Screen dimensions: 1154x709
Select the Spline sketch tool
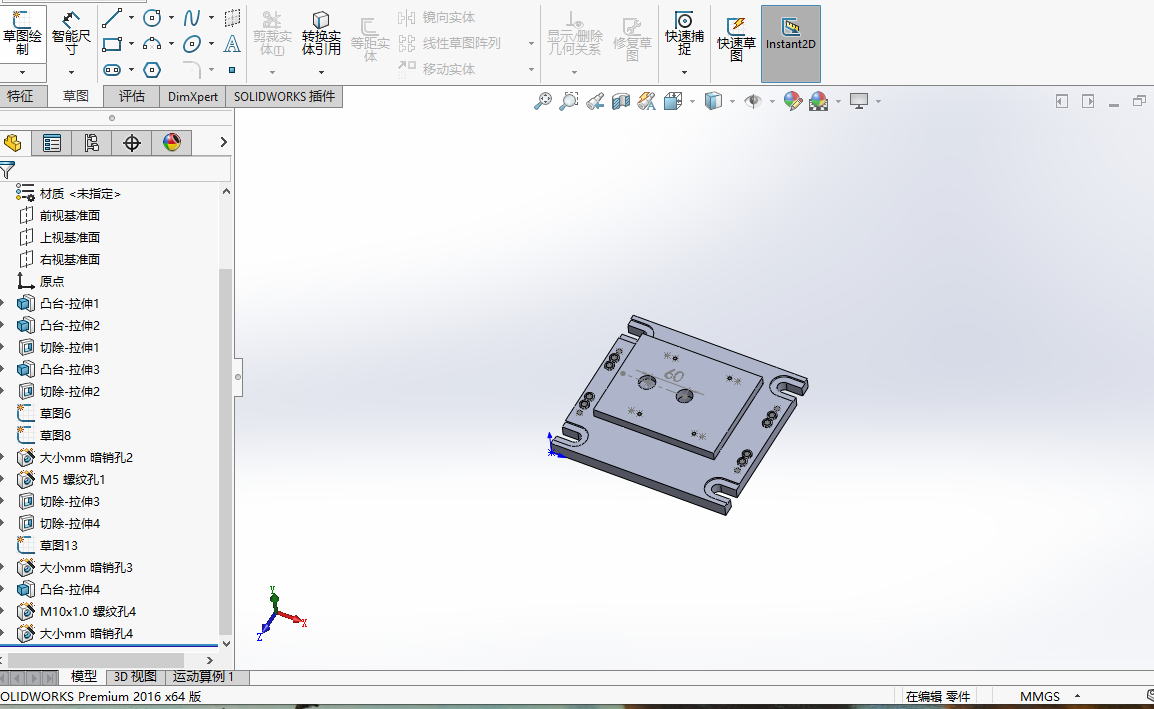191,18
